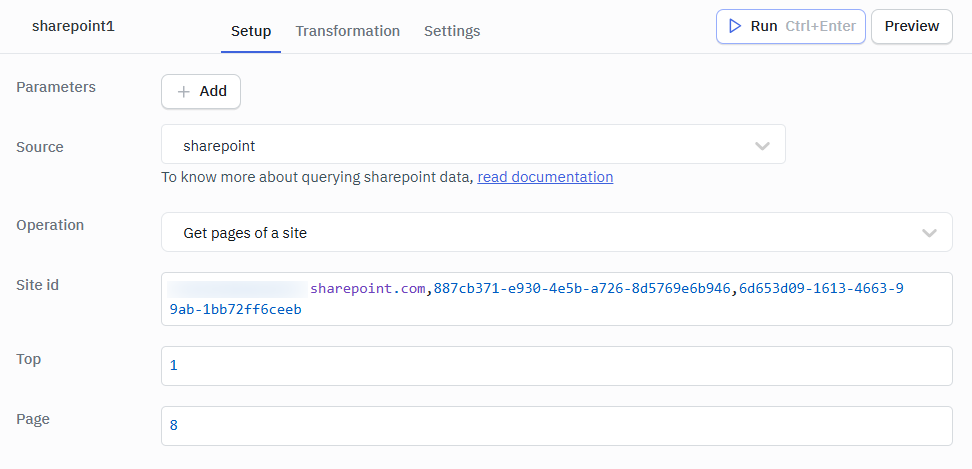Run the sharepoint1 query

point(790,27)
